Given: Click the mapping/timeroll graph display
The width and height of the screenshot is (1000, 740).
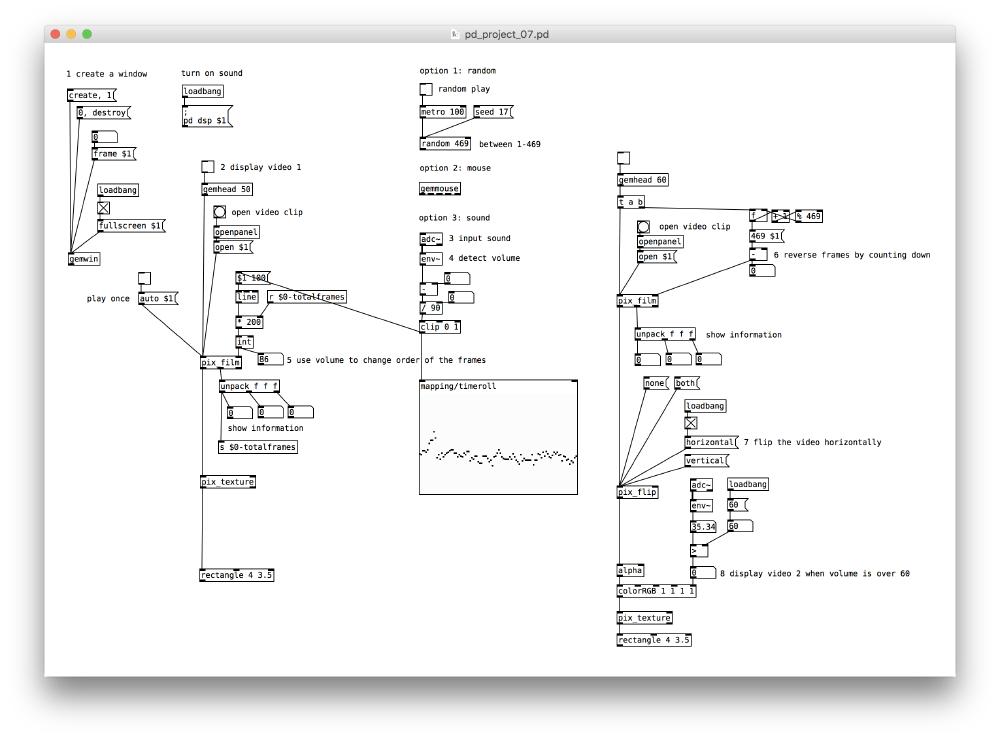Looking at the screenshot, I should pyautogui.click(x=498, y=442).
